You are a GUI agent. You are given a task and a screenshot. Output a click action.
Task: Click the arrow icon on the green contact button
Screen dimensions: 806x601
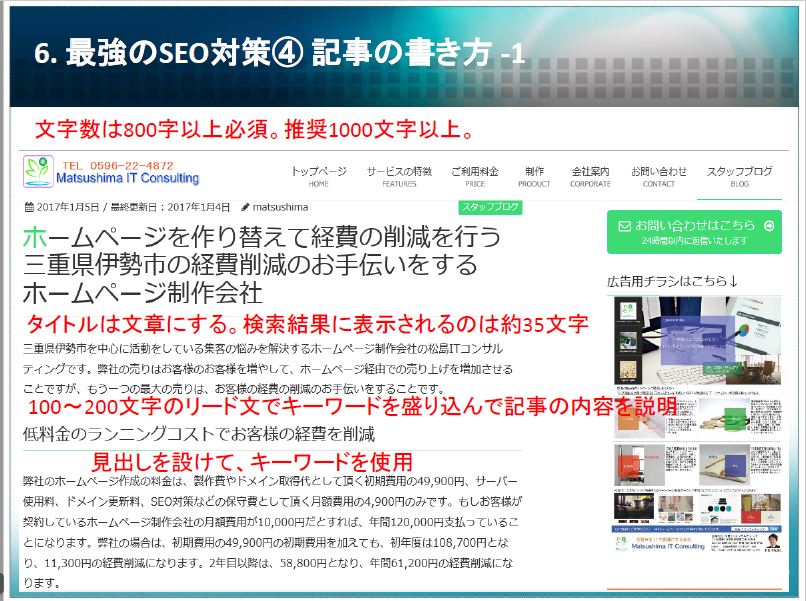pyautogui.click(x=767, y=226)
